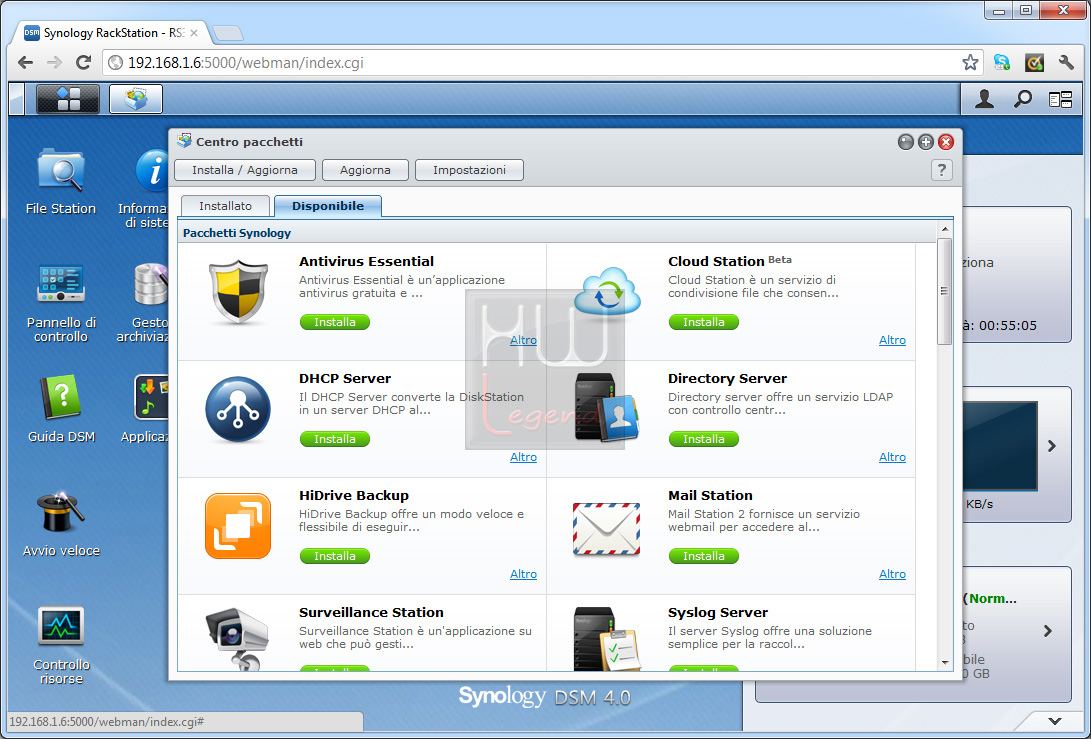
Task: Click the package list scroll-down arrow
Action: coord(944,662)
